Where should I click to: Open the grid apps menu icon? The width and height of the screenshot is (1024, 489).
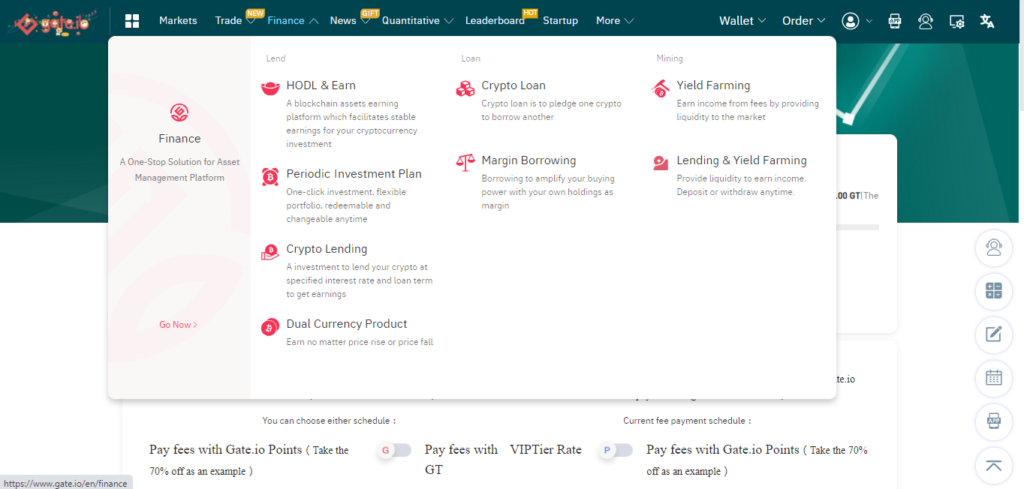(132, 21)
